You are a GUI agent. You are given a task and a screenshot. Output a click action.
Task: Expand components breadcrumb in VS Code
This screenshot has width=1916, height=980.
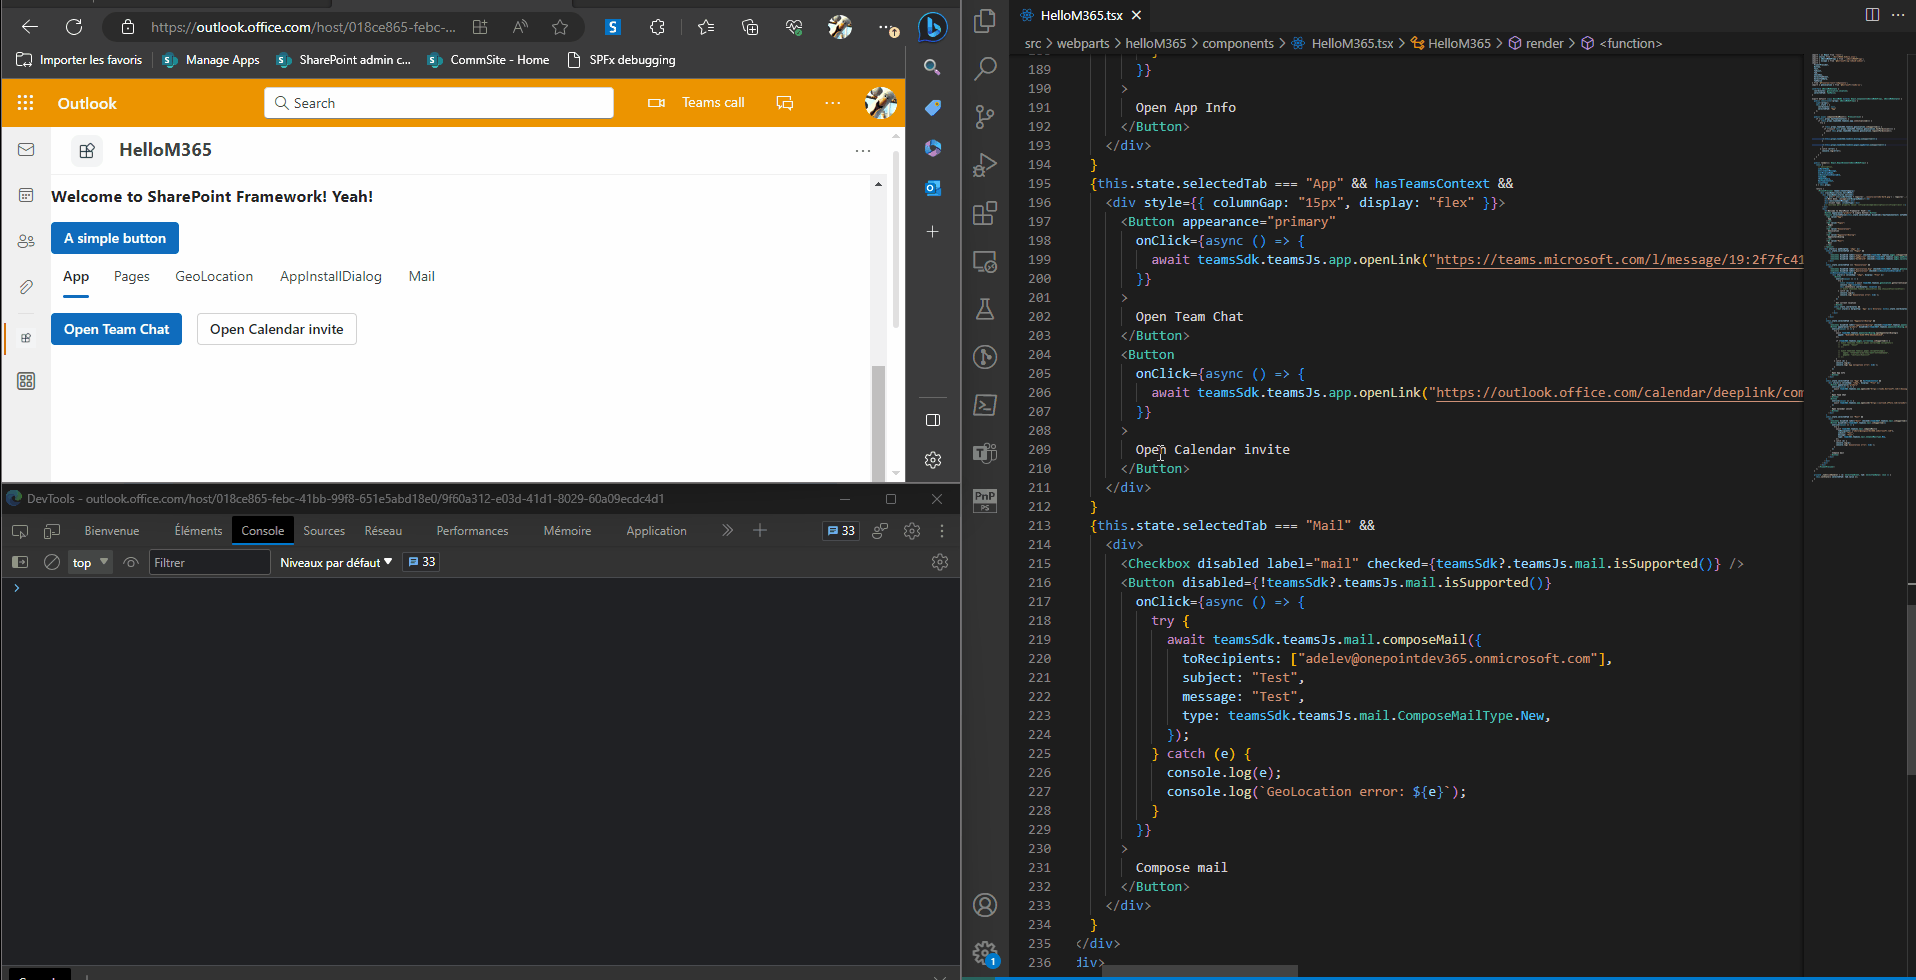(x=1238, y=43)
